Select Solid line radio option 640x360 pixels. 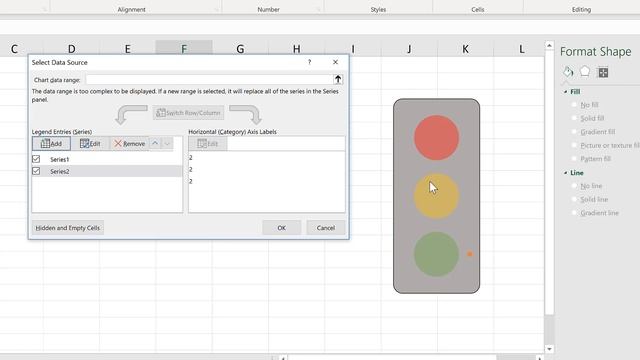click(574, 199)
